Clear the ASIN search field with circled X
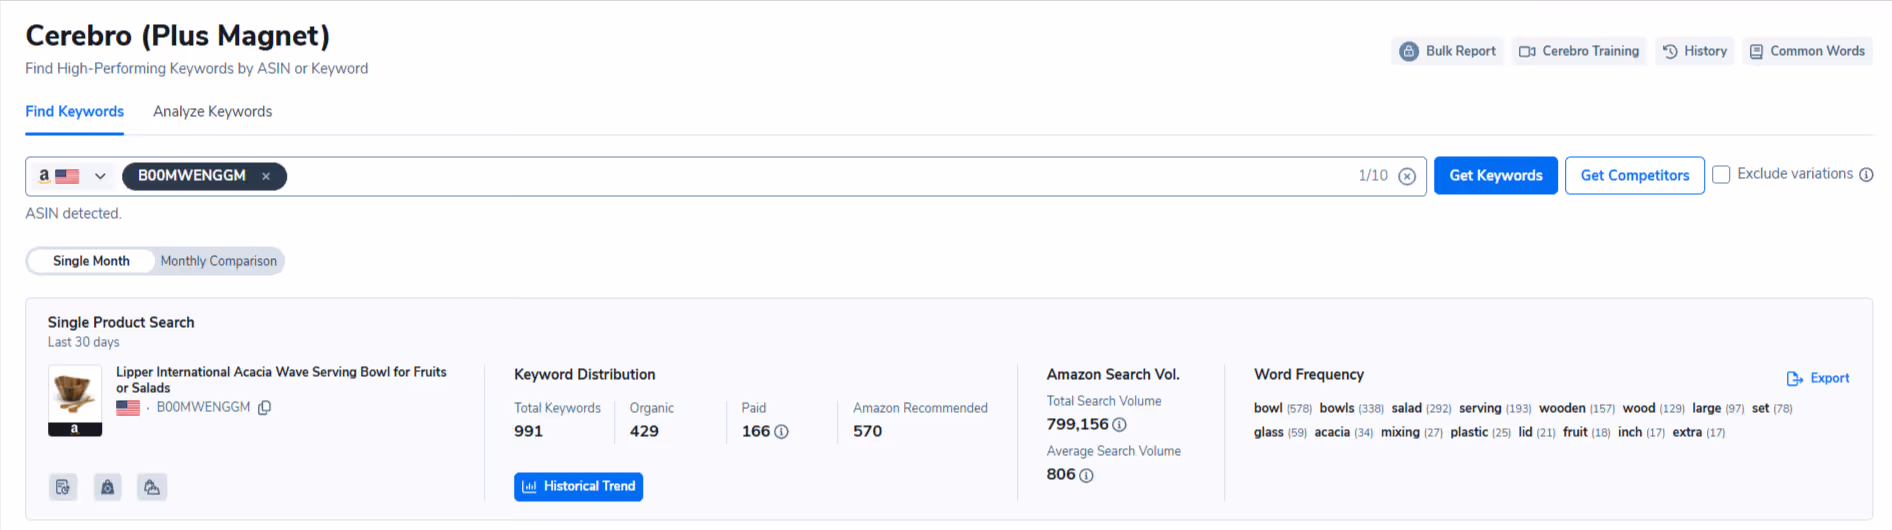The image size is (1892, 530). 1407,176
